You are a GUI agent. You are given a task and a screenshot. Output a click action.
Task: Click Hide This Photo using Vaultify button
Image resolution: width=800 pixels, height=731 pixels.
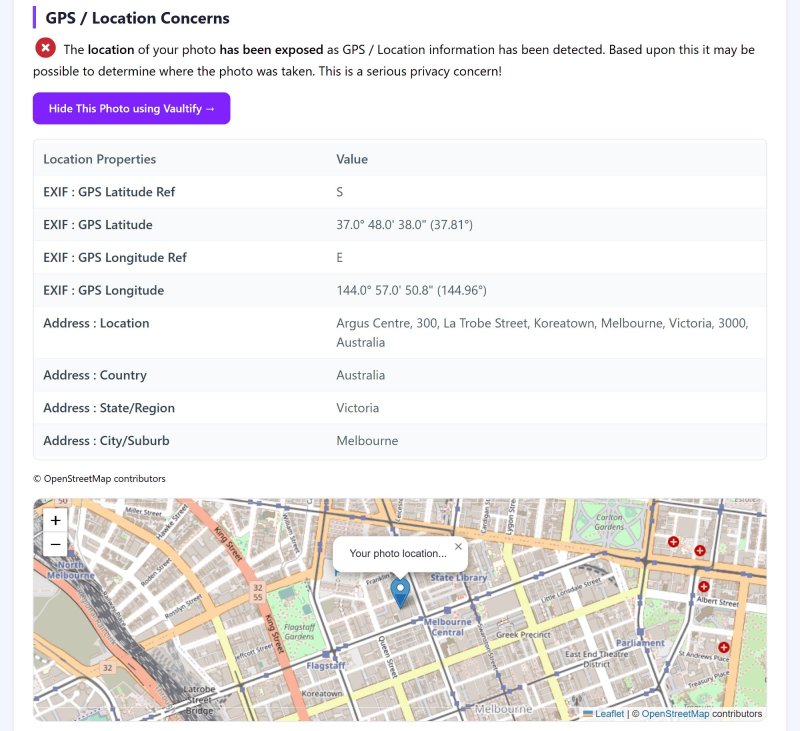tap(131, 108)
